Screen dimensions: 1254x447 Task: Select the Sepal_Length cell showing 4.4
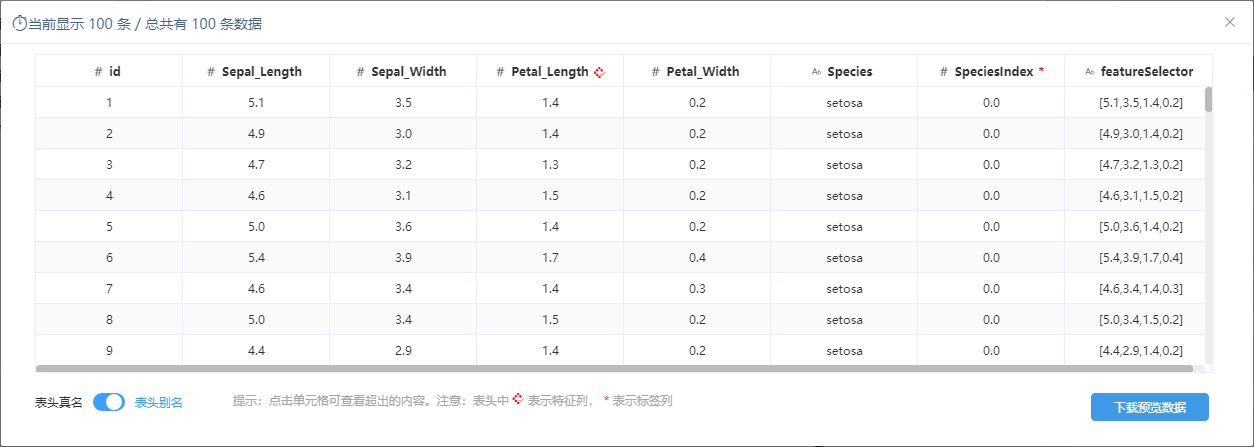click(256, 351)
